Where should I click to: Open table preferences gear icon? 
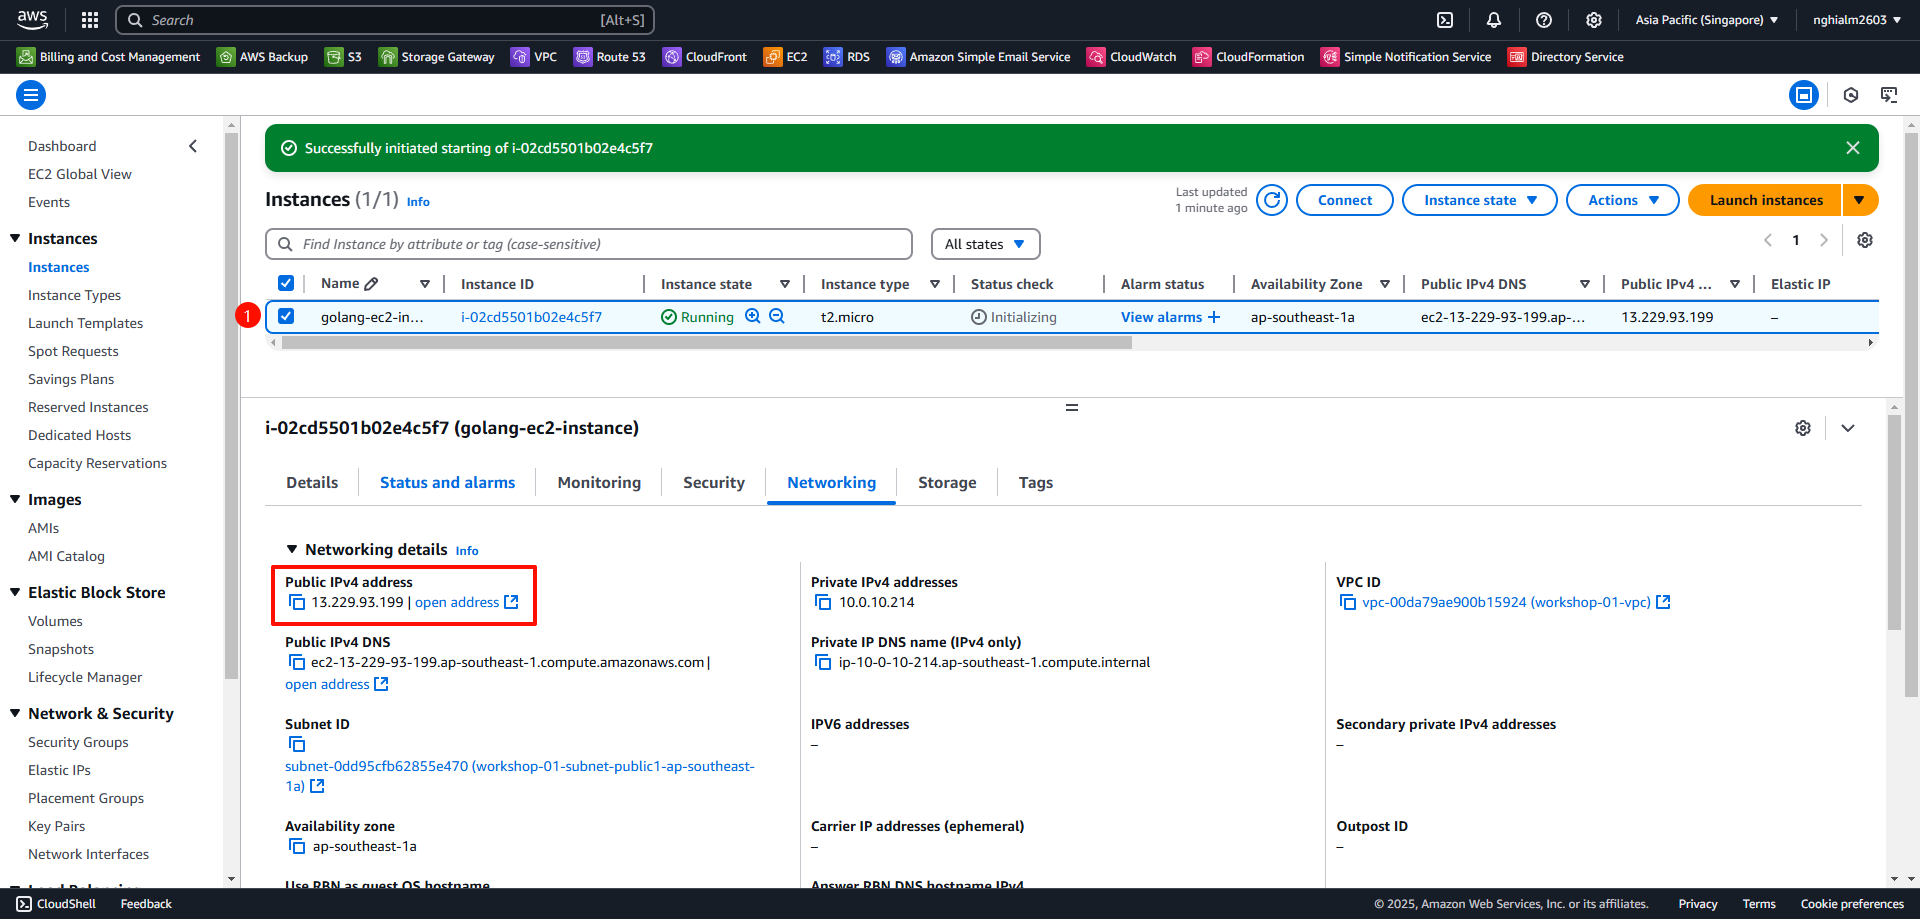pos(1865,240)
